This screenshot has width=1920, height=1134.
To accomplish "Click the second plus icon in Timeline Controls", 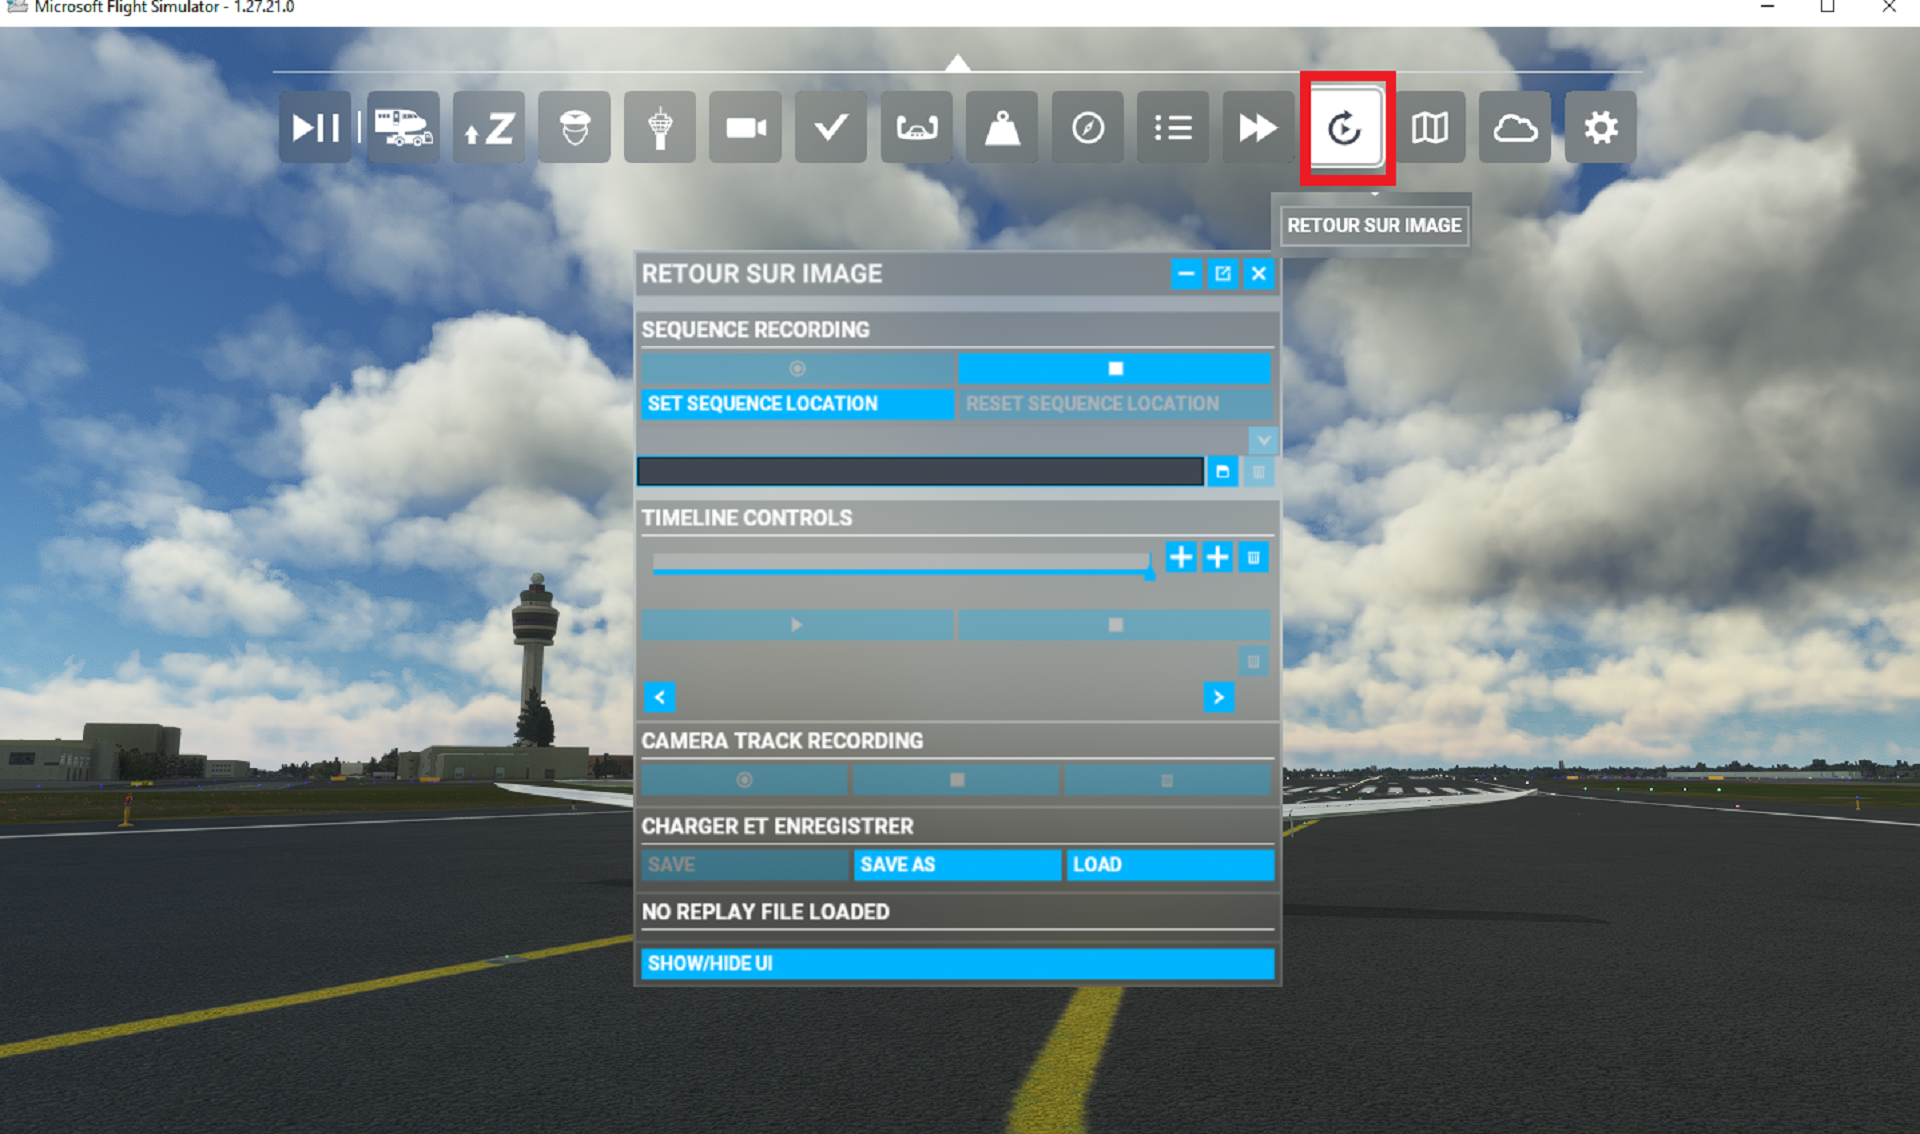I will (1217, 557).
